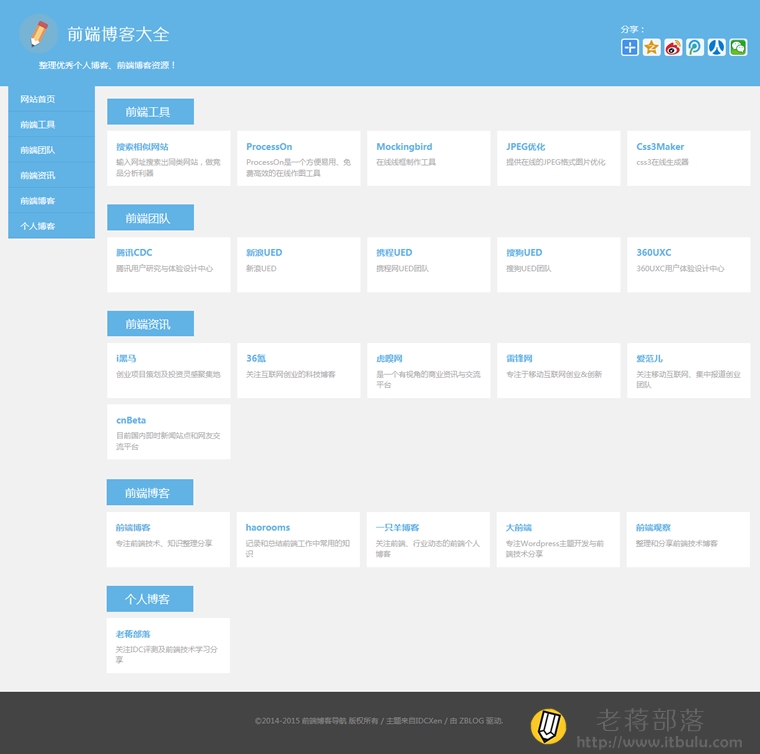Screen dimensions: 760x754
Task: Click the IDCXen footer link
Action: [427, 721]
